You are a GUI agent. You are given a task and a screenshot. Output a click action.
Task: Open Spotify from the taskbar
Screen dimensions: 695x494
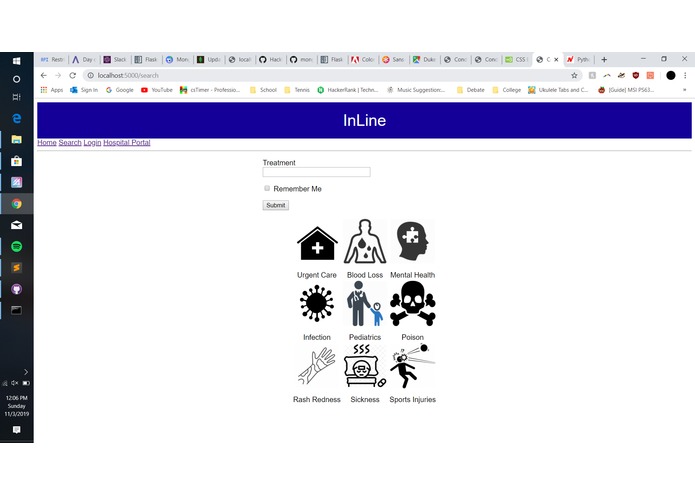pos(16,246)
